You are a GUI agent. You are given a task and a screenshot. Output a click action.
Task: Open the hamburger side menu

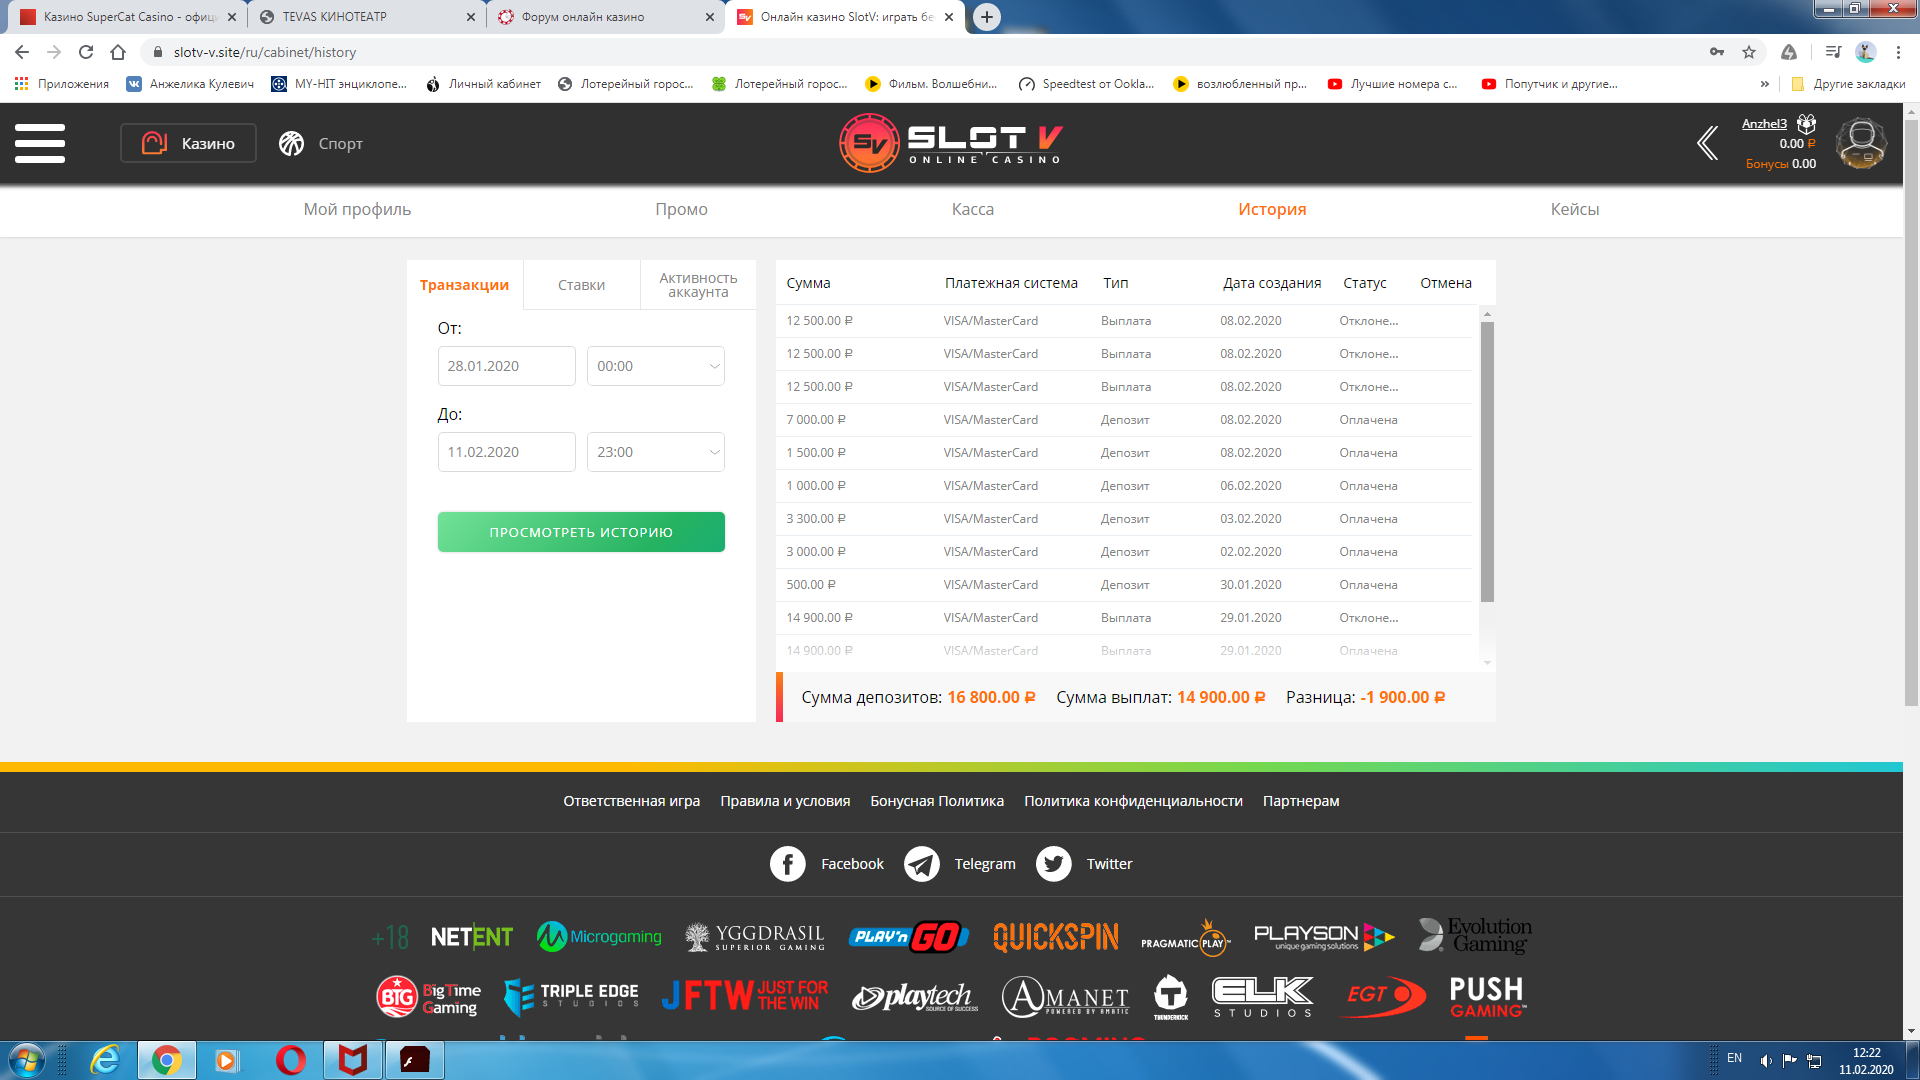pos(40,143)
